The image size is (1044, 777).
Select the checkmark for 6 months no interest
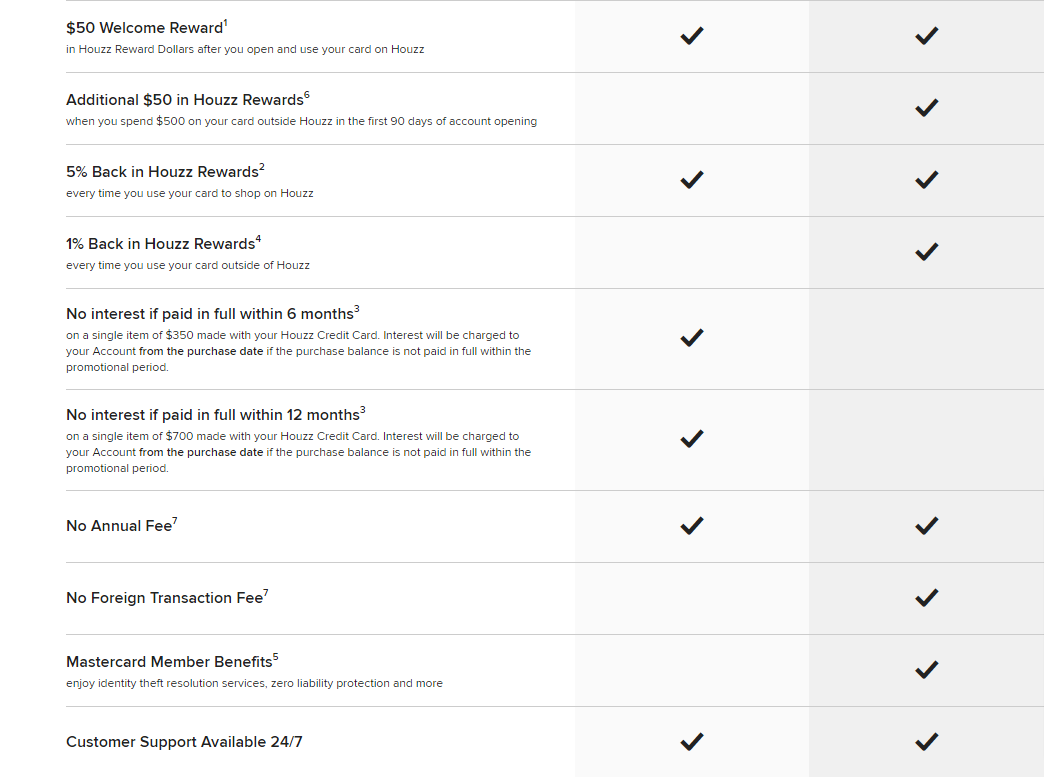[691, 338]
